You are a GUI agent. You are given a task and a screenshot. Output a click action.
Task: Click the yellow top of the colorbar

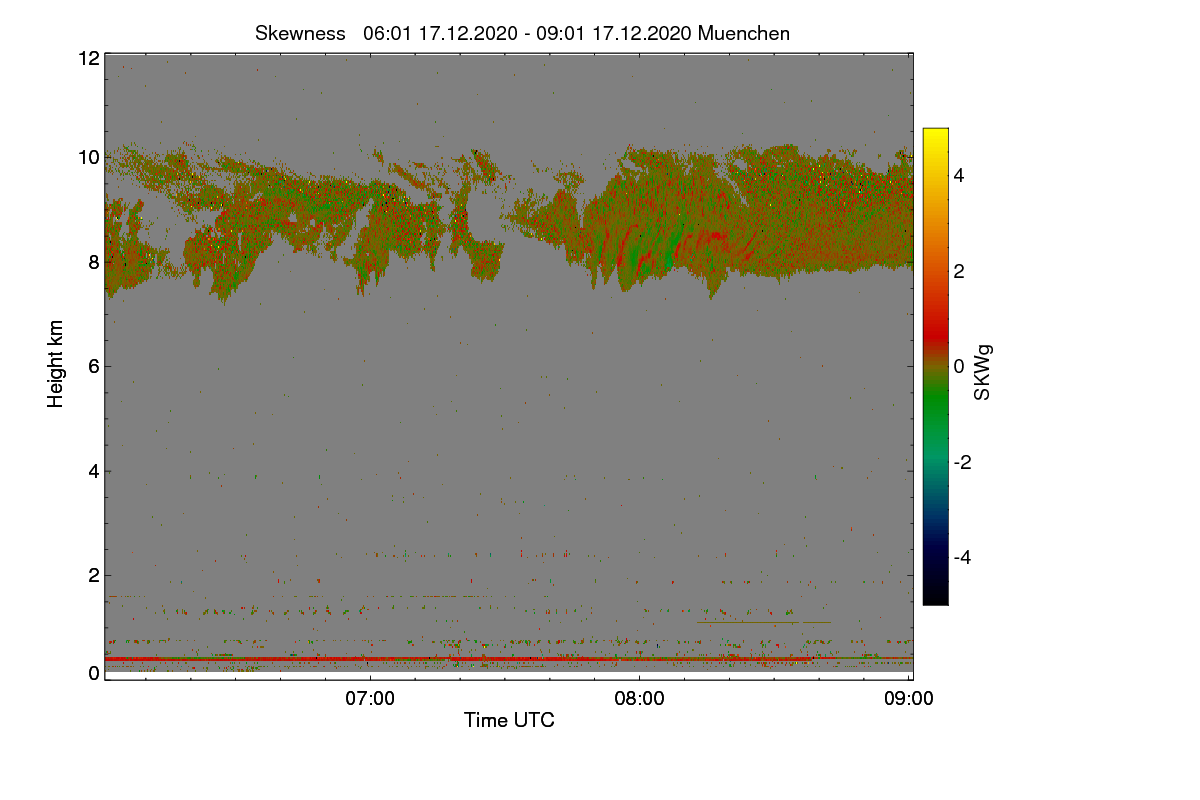point(935,136)
